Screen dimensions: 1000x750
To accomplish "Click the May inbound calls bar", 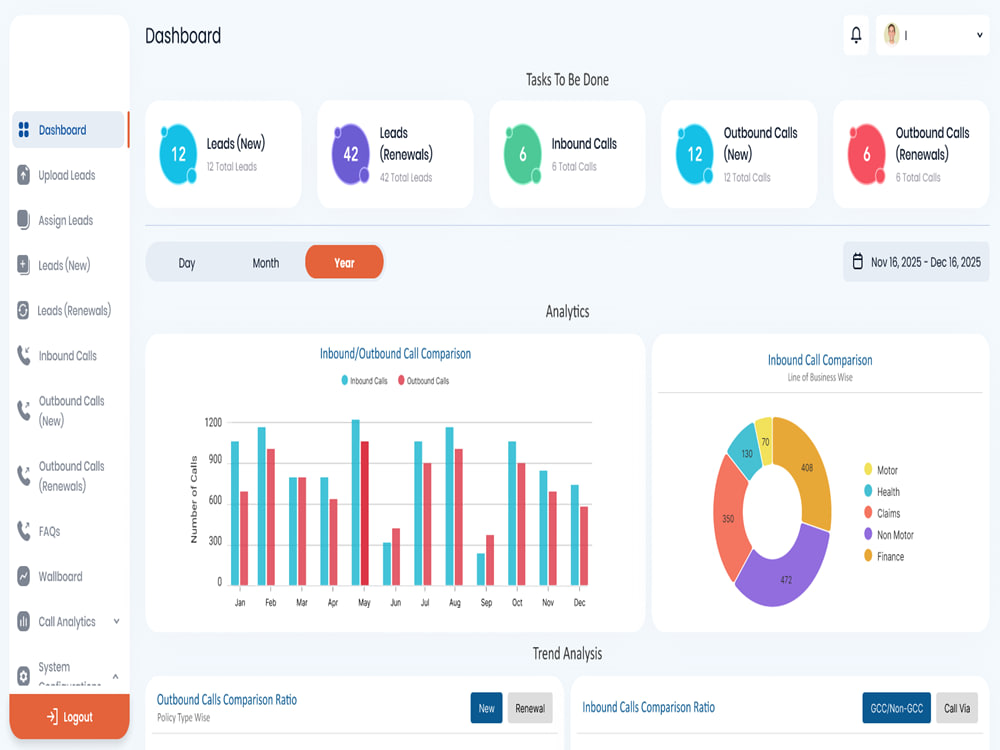I will (x=356, y=503).
